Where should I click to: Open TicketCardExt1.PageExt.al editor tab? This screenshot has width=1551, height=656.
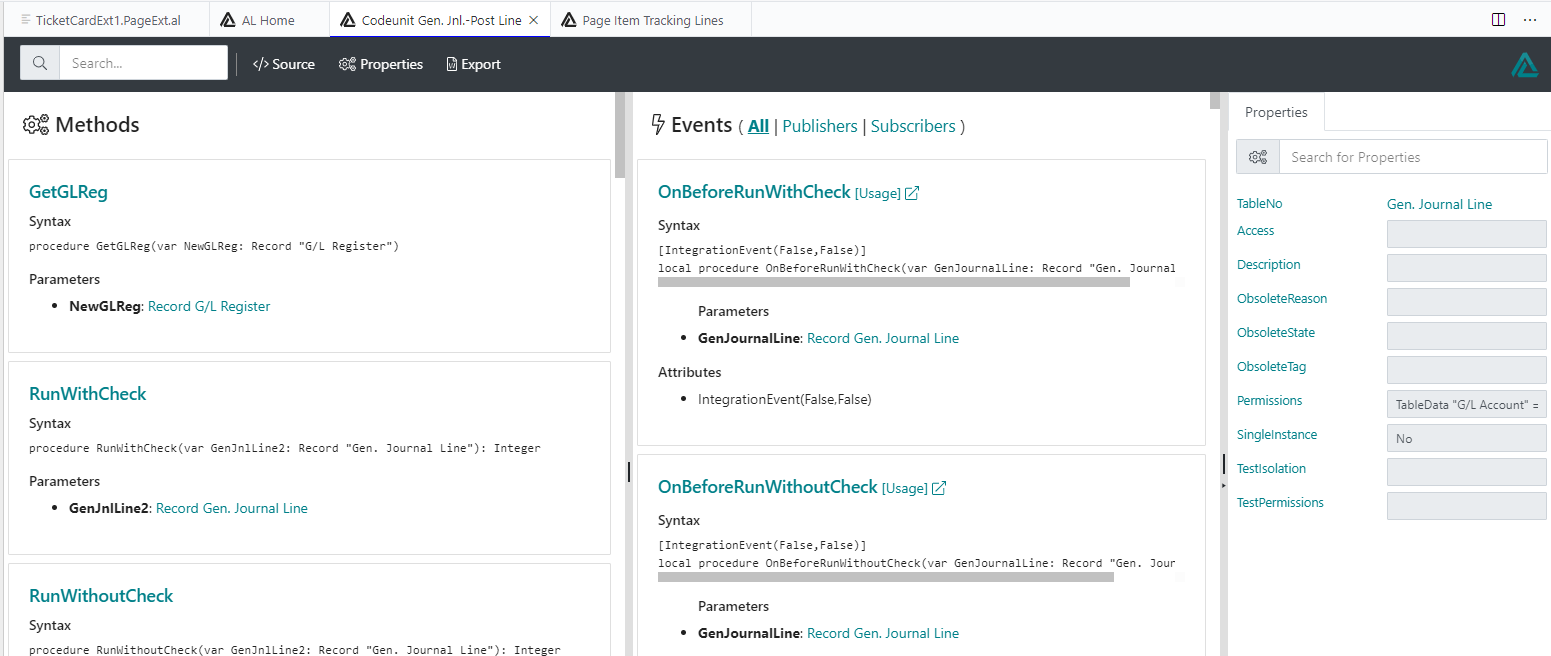[x=107, y=20]
